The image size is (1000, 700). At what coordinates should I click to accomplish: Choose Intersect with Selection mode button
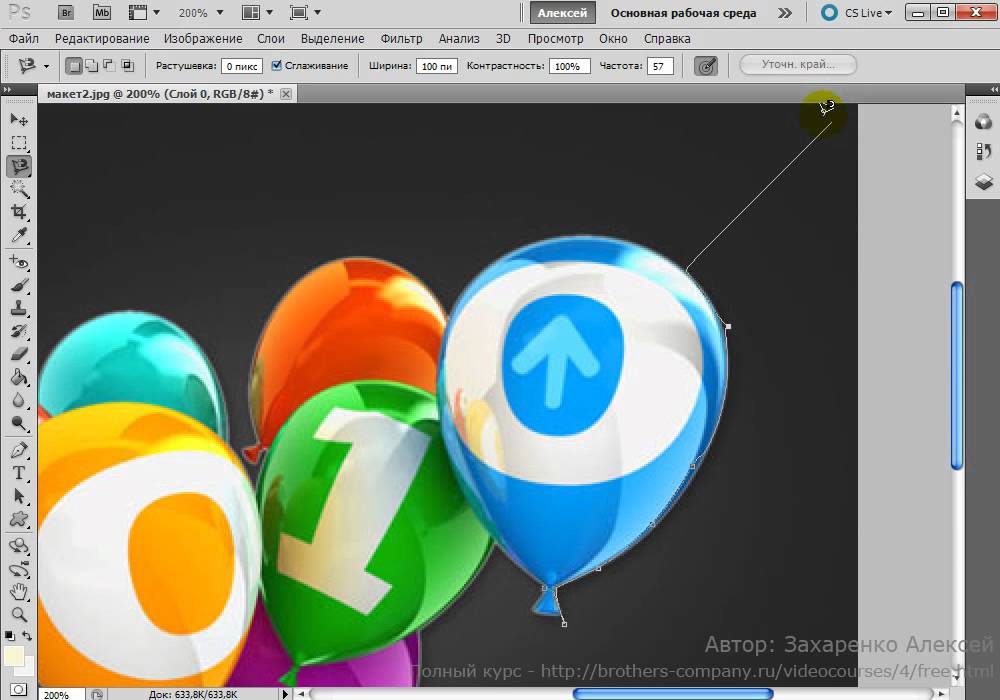click(x=127, y=65)
